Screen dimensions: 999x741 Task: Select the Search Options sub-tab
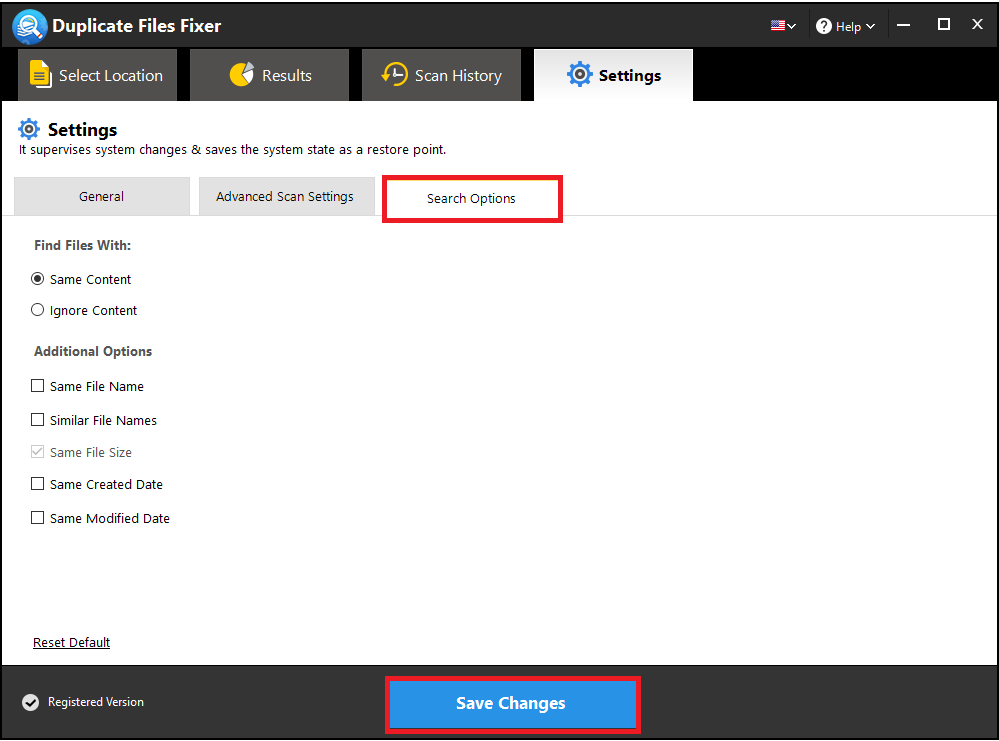472,199
